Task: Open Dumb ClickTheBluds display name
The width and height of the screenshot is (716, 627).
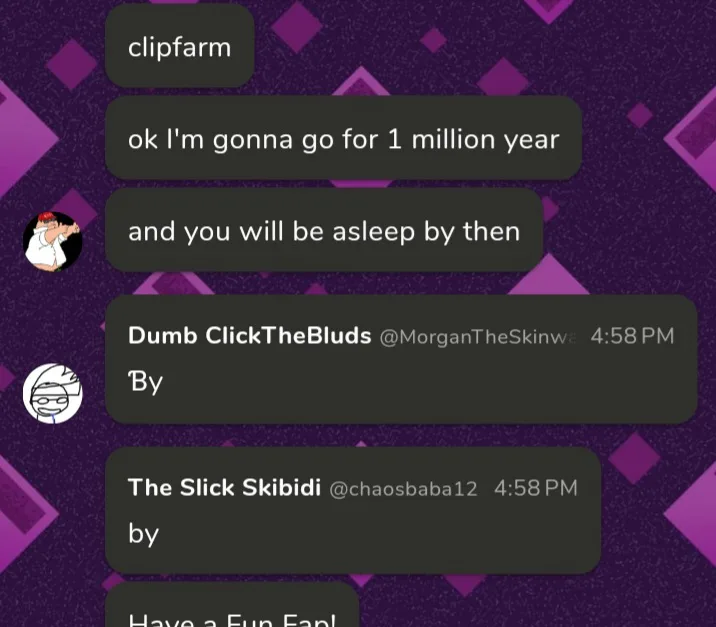Action: click(249, 336)
